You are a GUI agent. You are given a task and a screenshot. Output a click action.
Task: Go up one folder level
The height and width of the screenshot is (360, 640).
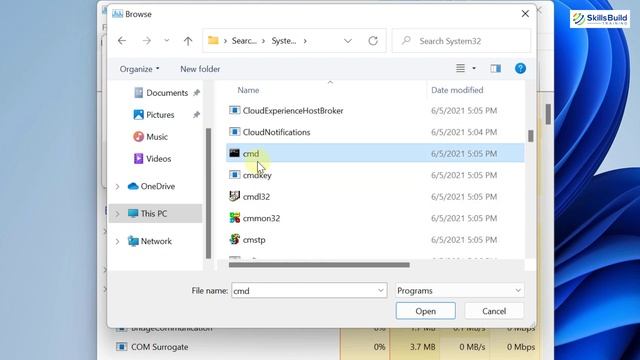188,41
